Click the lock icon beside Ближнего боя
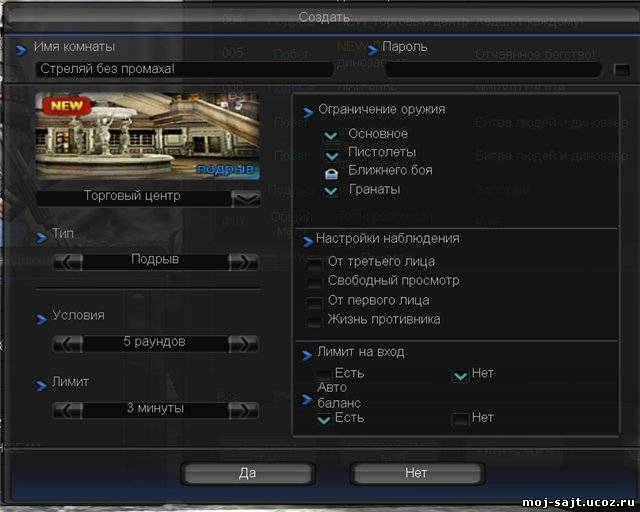Image resolution: width=640 pixels, height=512 pixels. pos(331,174)
